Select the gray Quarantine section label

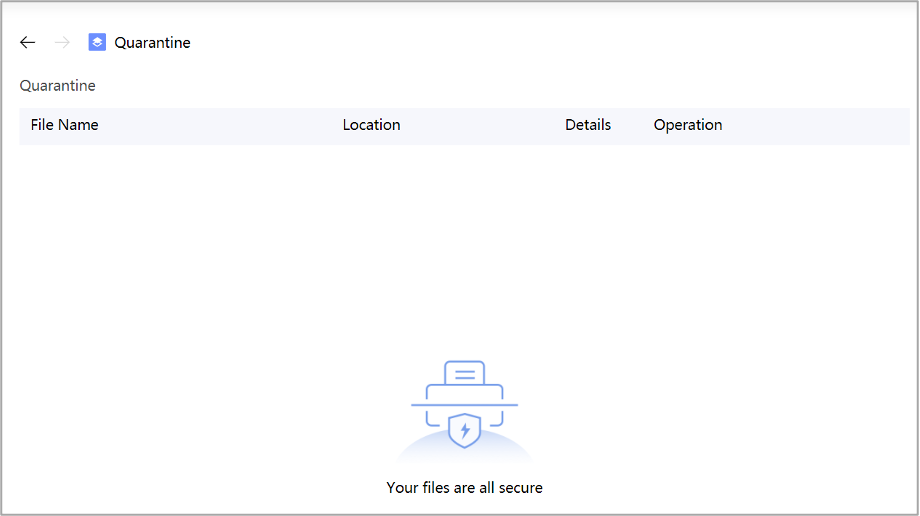58,86
